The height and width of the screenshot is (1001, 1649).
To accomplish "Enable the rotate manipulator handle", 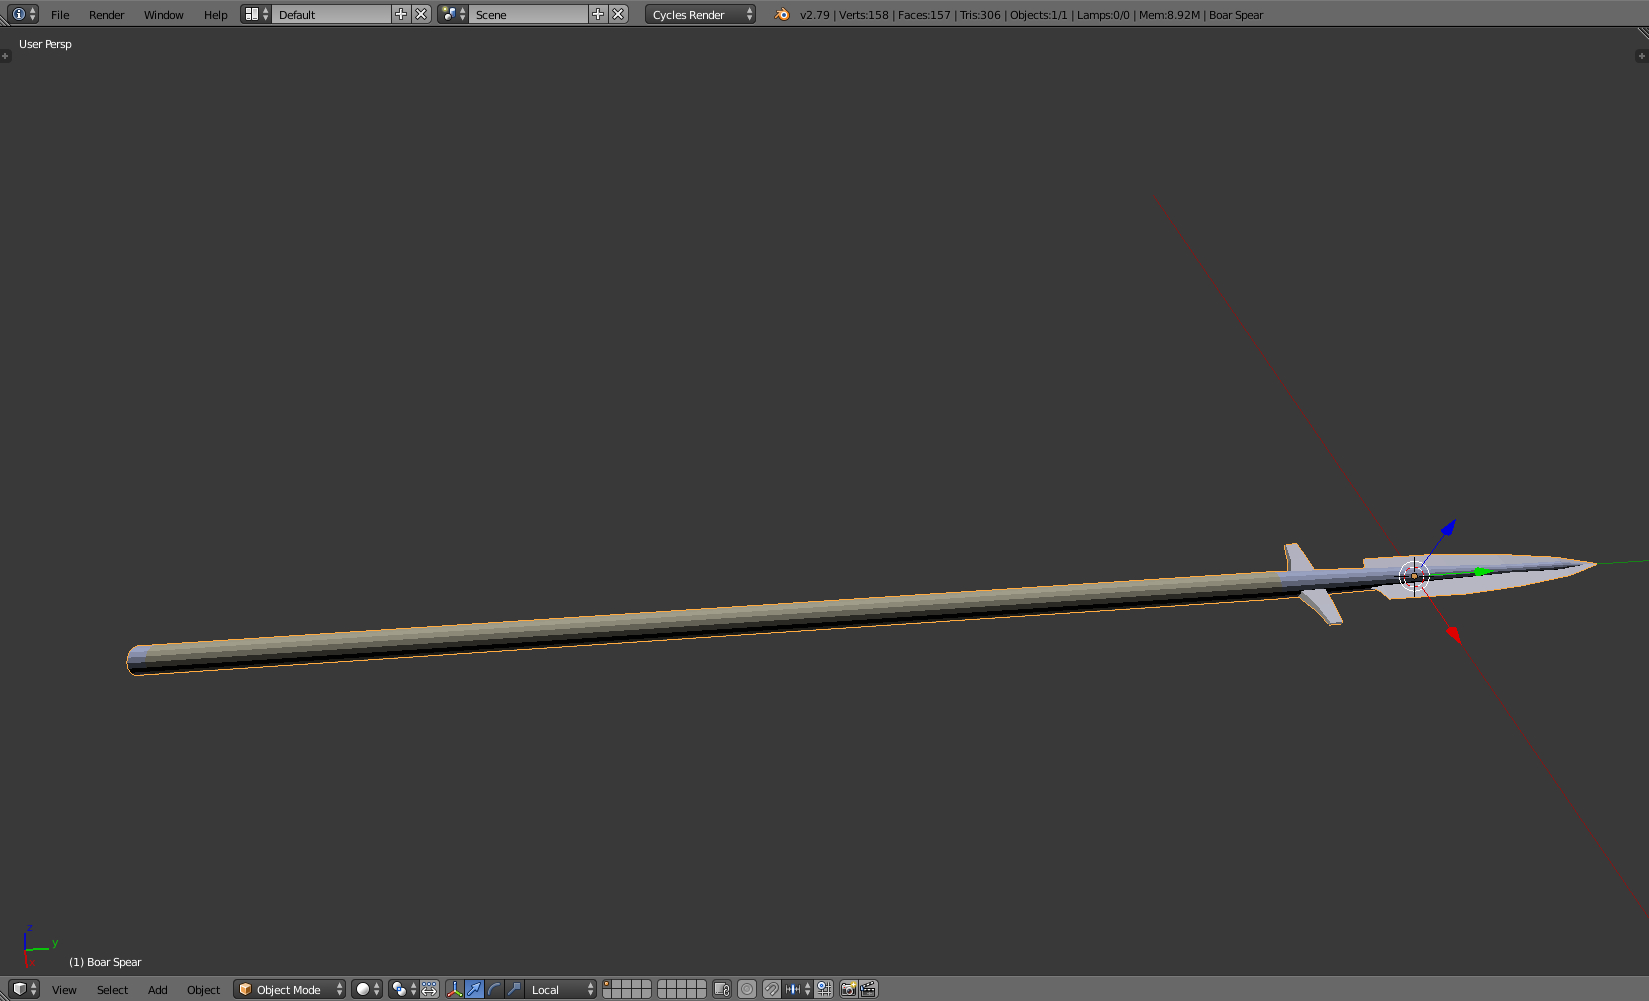I will point(494,989).
